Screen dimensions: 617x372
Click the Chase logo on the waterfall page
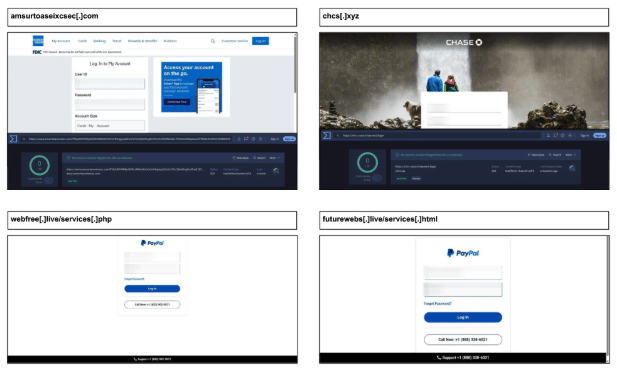click(x=464, y=42)
